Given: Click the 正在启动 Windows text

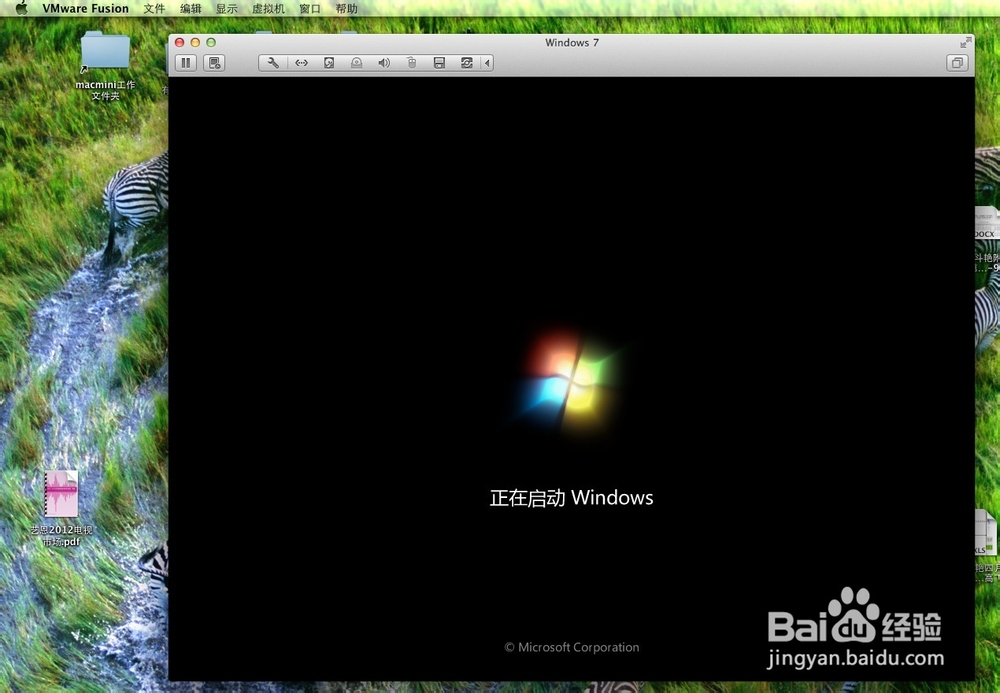Looking at the screenshot, I should click(571, 497).
